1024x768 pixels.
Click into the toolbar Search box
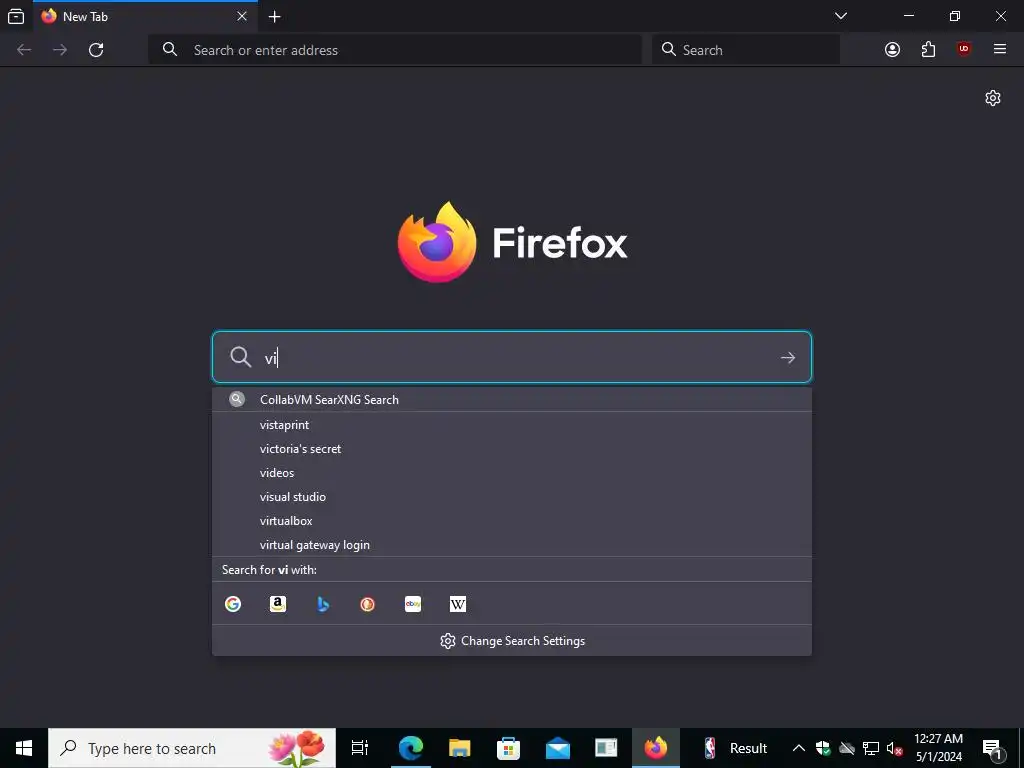tap(746, 50)
